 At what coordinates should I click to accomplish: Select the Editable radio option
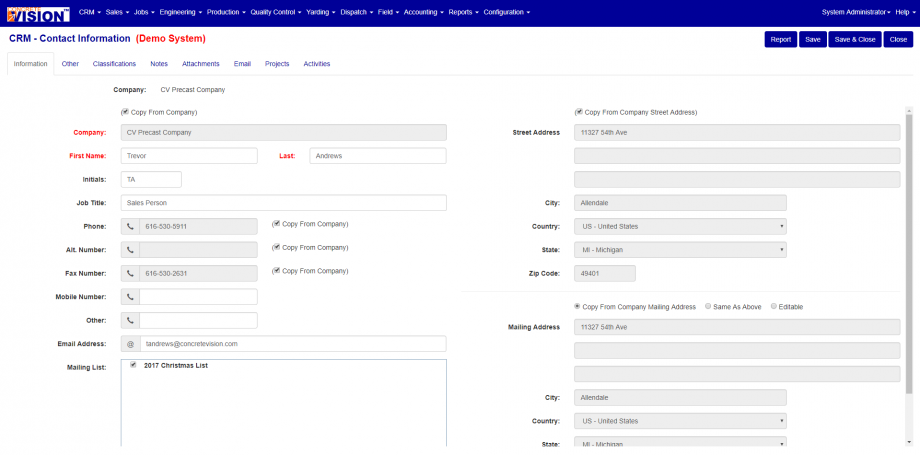pos(774,306)
